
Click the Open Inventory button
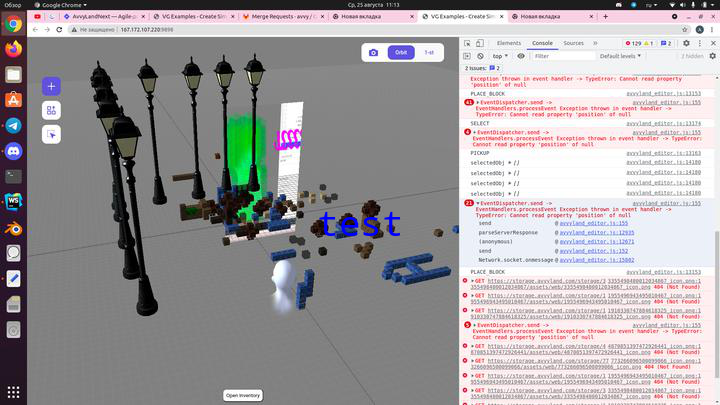[243, 395]
